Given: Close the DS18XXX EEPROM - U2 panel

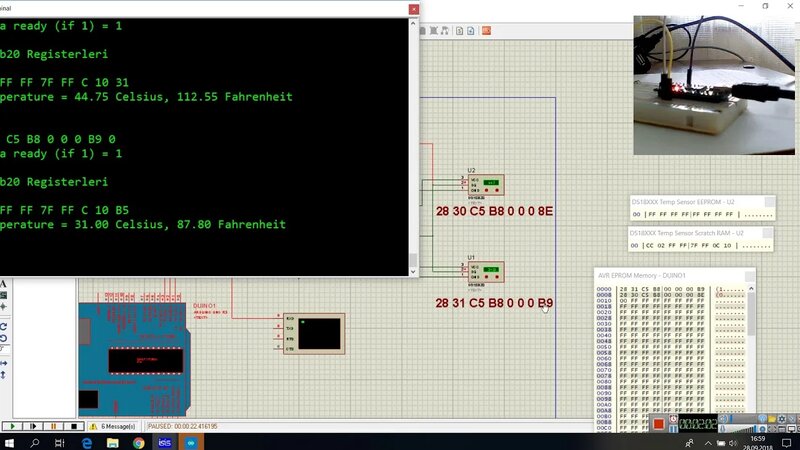Looking at the screenshot, I should (769, 202).
